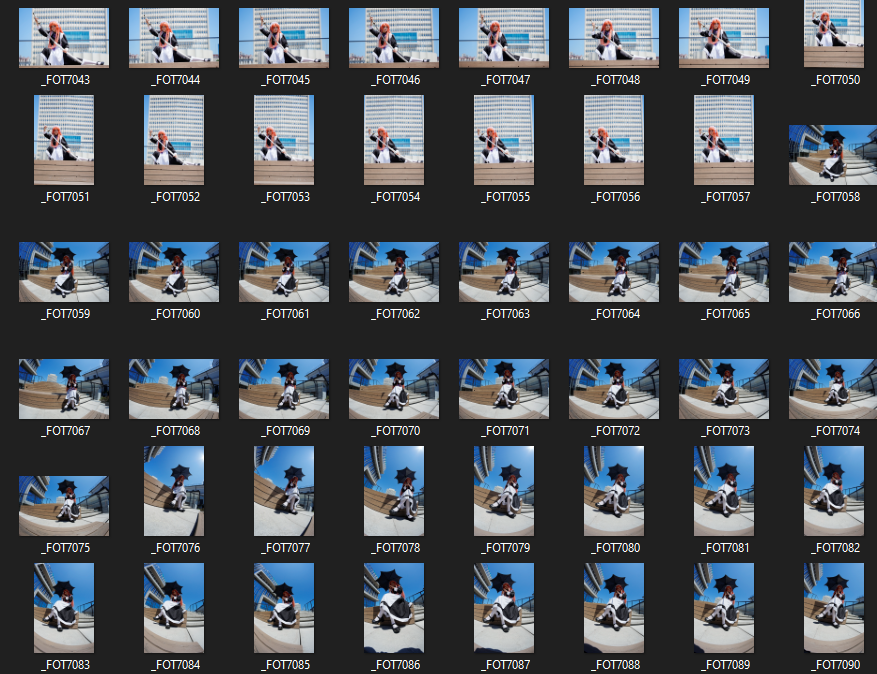This screenshot has width=877, height=674.
Task: Select umbrella photo _FOT7058
Action: [833, 155]
